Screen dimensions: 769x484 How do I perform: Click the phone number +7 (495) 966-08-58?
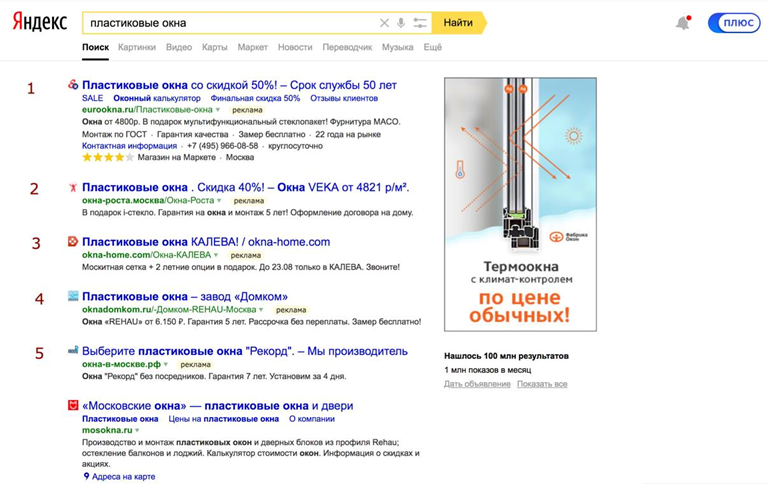pos(223,146)
